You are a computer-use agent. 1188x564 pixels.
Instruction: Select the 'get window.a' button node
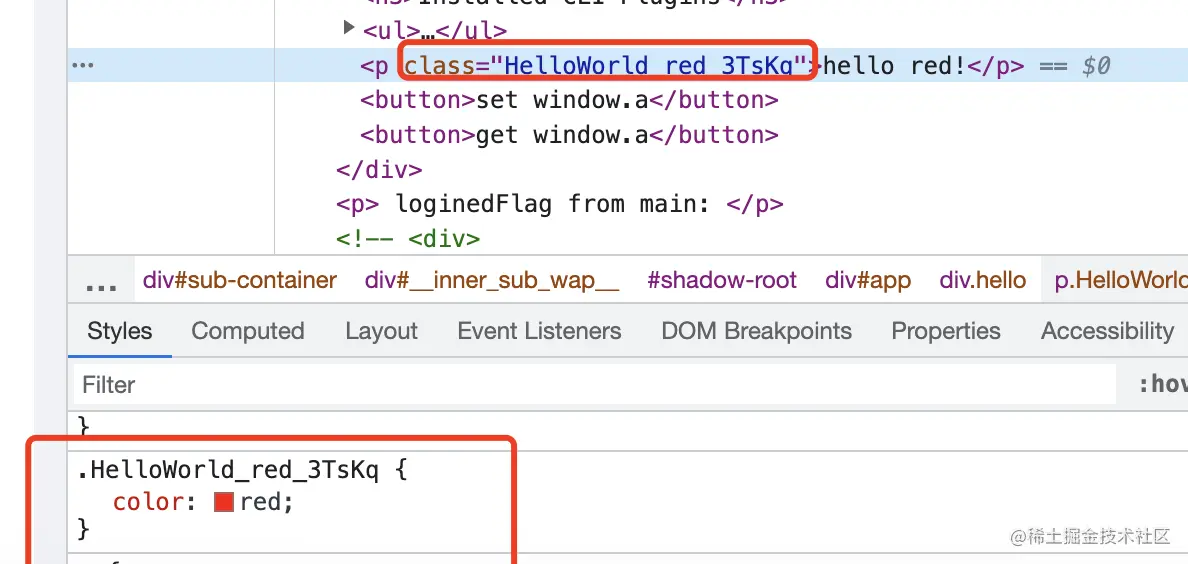click(x=569, y=135)
